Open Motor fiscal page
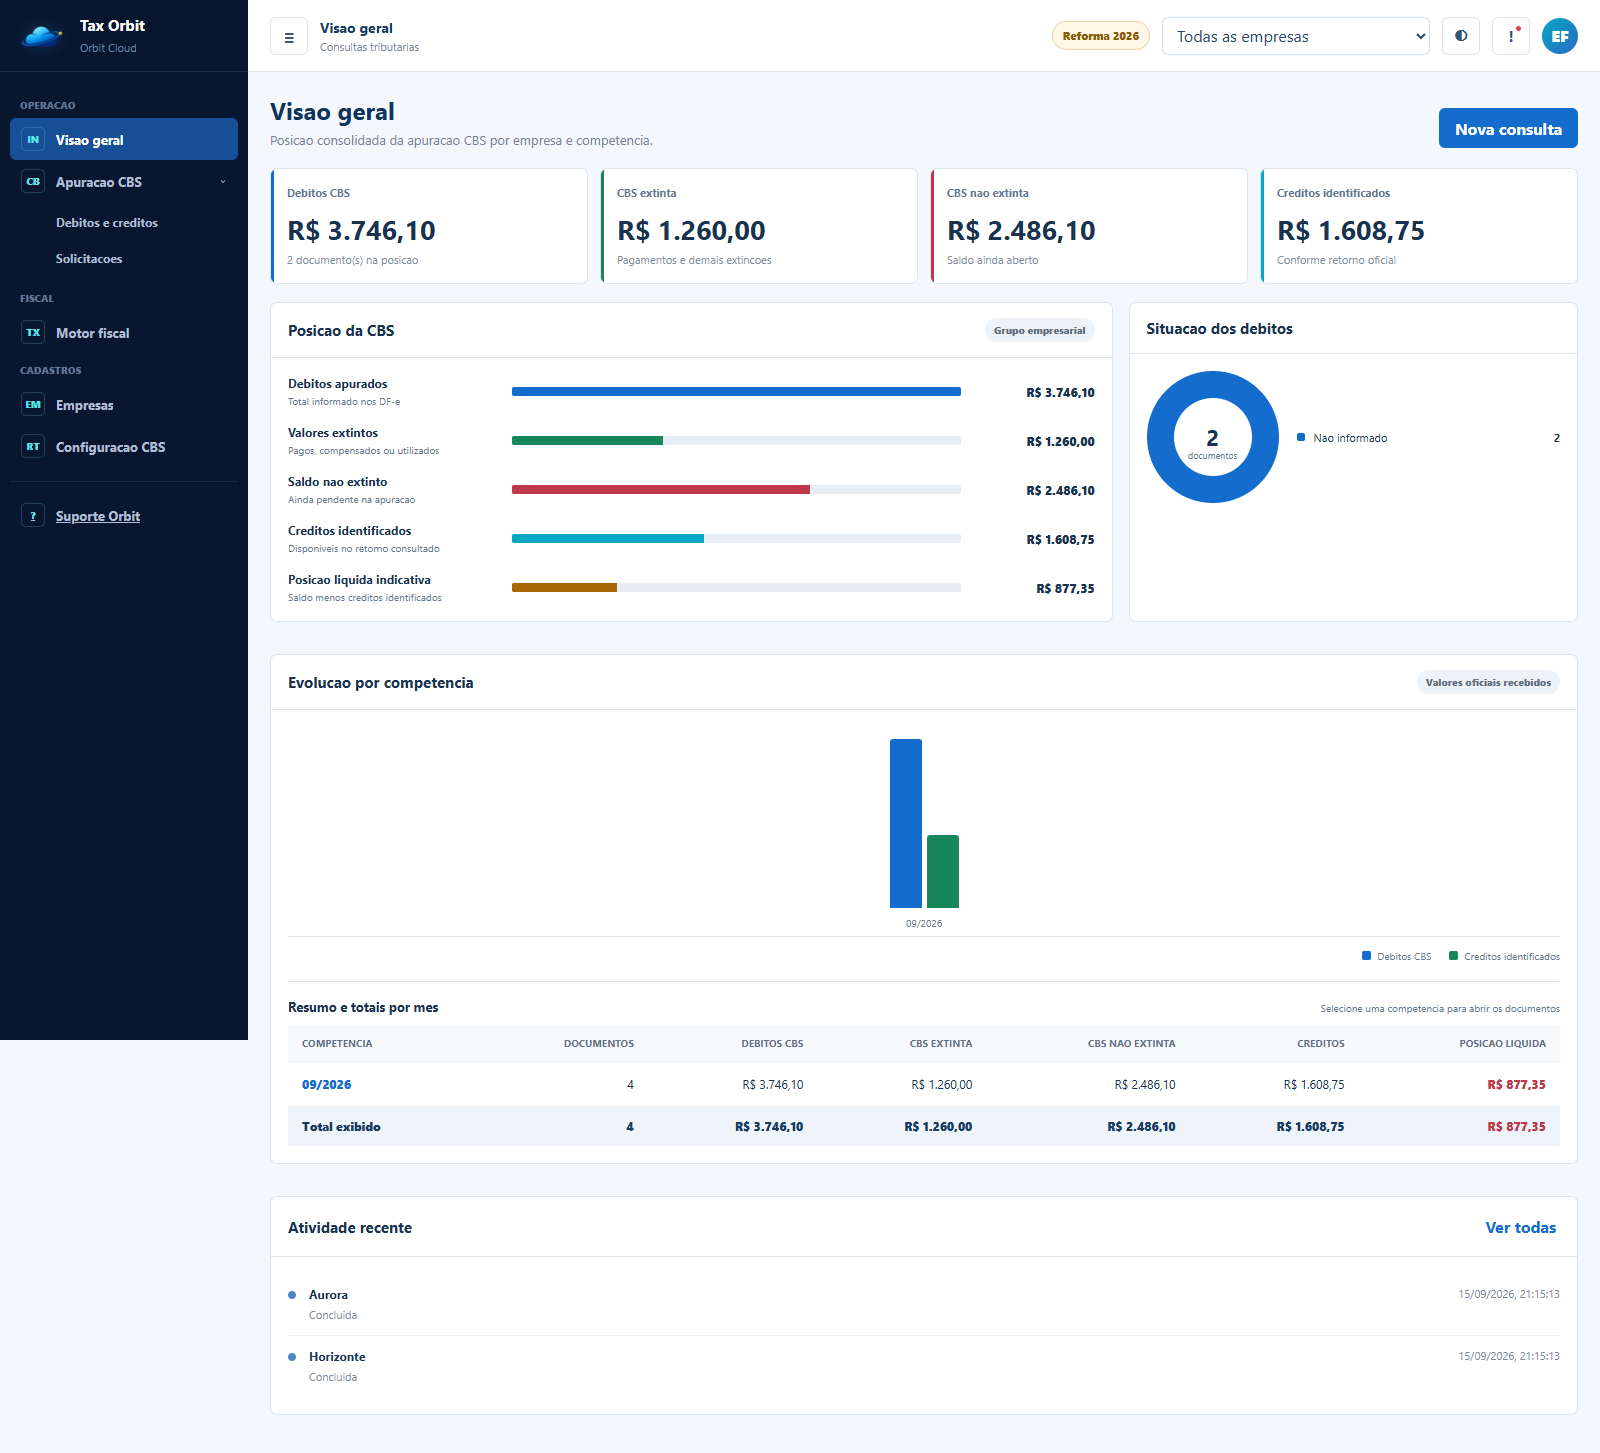 point(124,333)
